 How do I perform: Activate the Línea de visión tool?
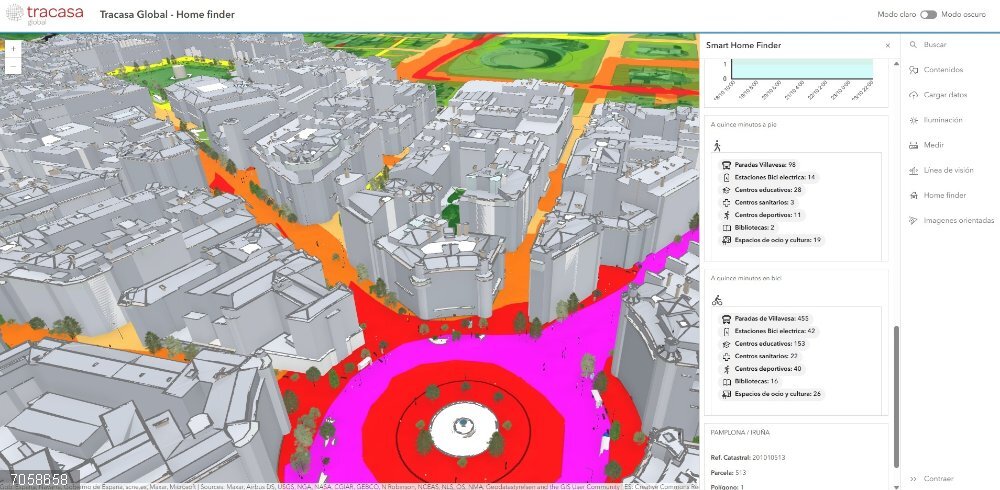point(947,170)
